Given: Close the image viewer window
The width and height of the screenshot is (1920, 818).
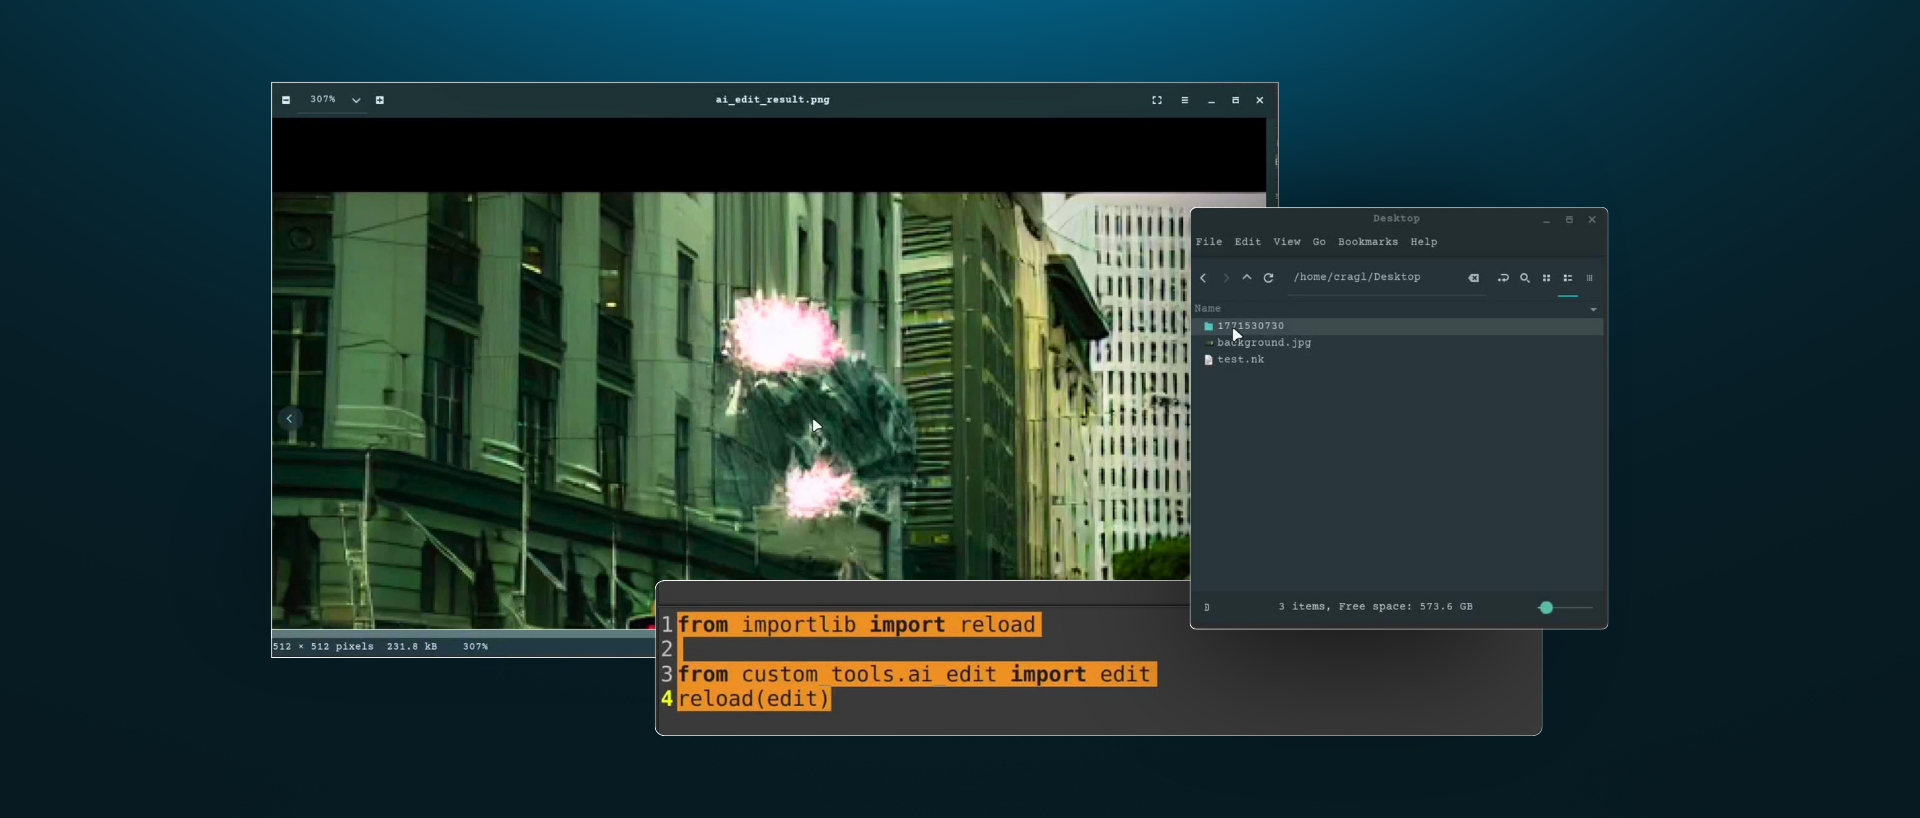Looking at the screenshot, I should pyautogui.click(x=1260, y=100).
